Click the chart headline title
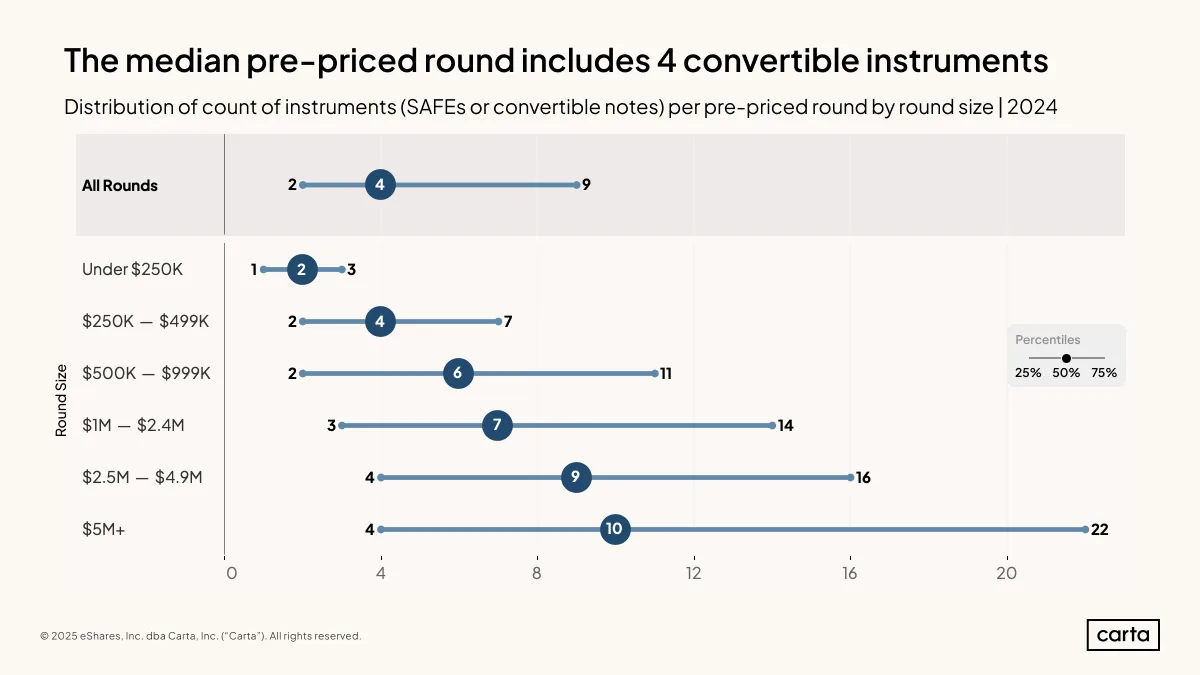The width and height of the screenshot is (1200, 675). coord(556,61)
